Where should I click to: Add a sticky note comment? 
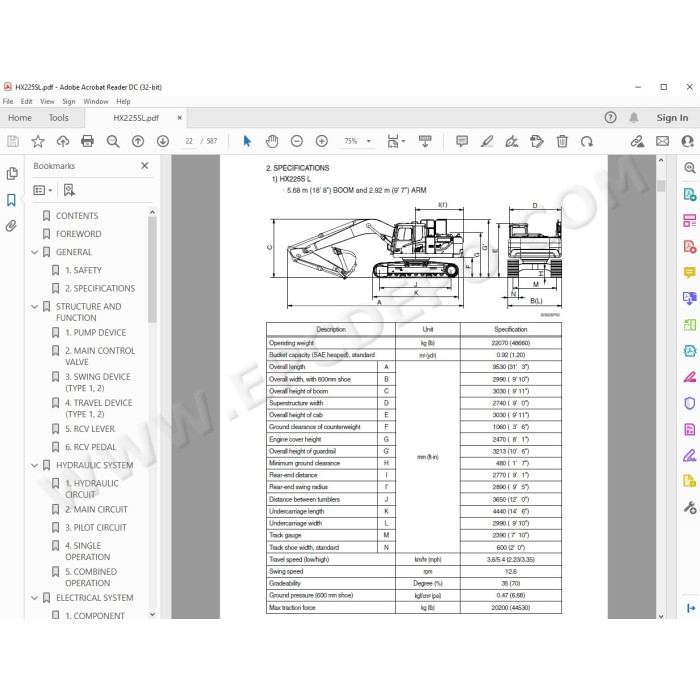(x=462, y=142)
